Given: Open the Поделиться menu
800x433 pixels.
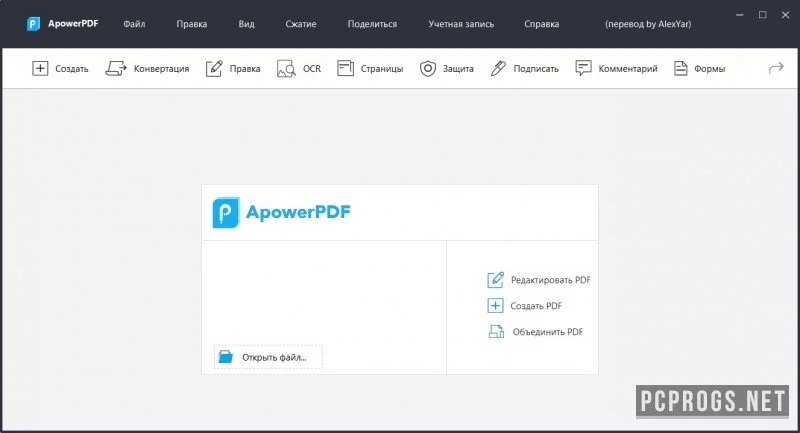Looking at the screenshot, I should point(372,24).
